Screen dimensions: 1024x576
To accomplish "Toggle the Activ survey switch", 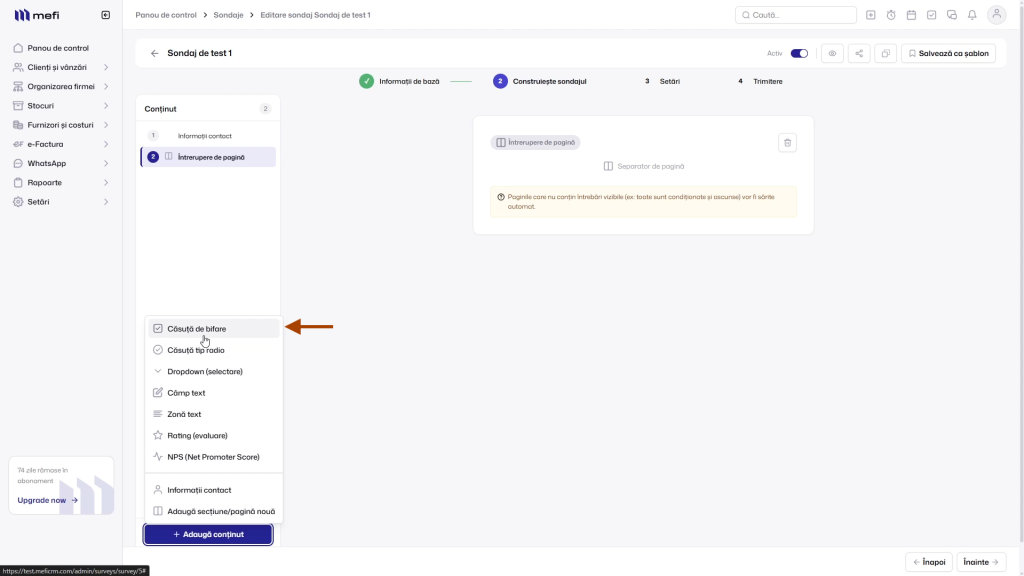I will tap(799, 54).
